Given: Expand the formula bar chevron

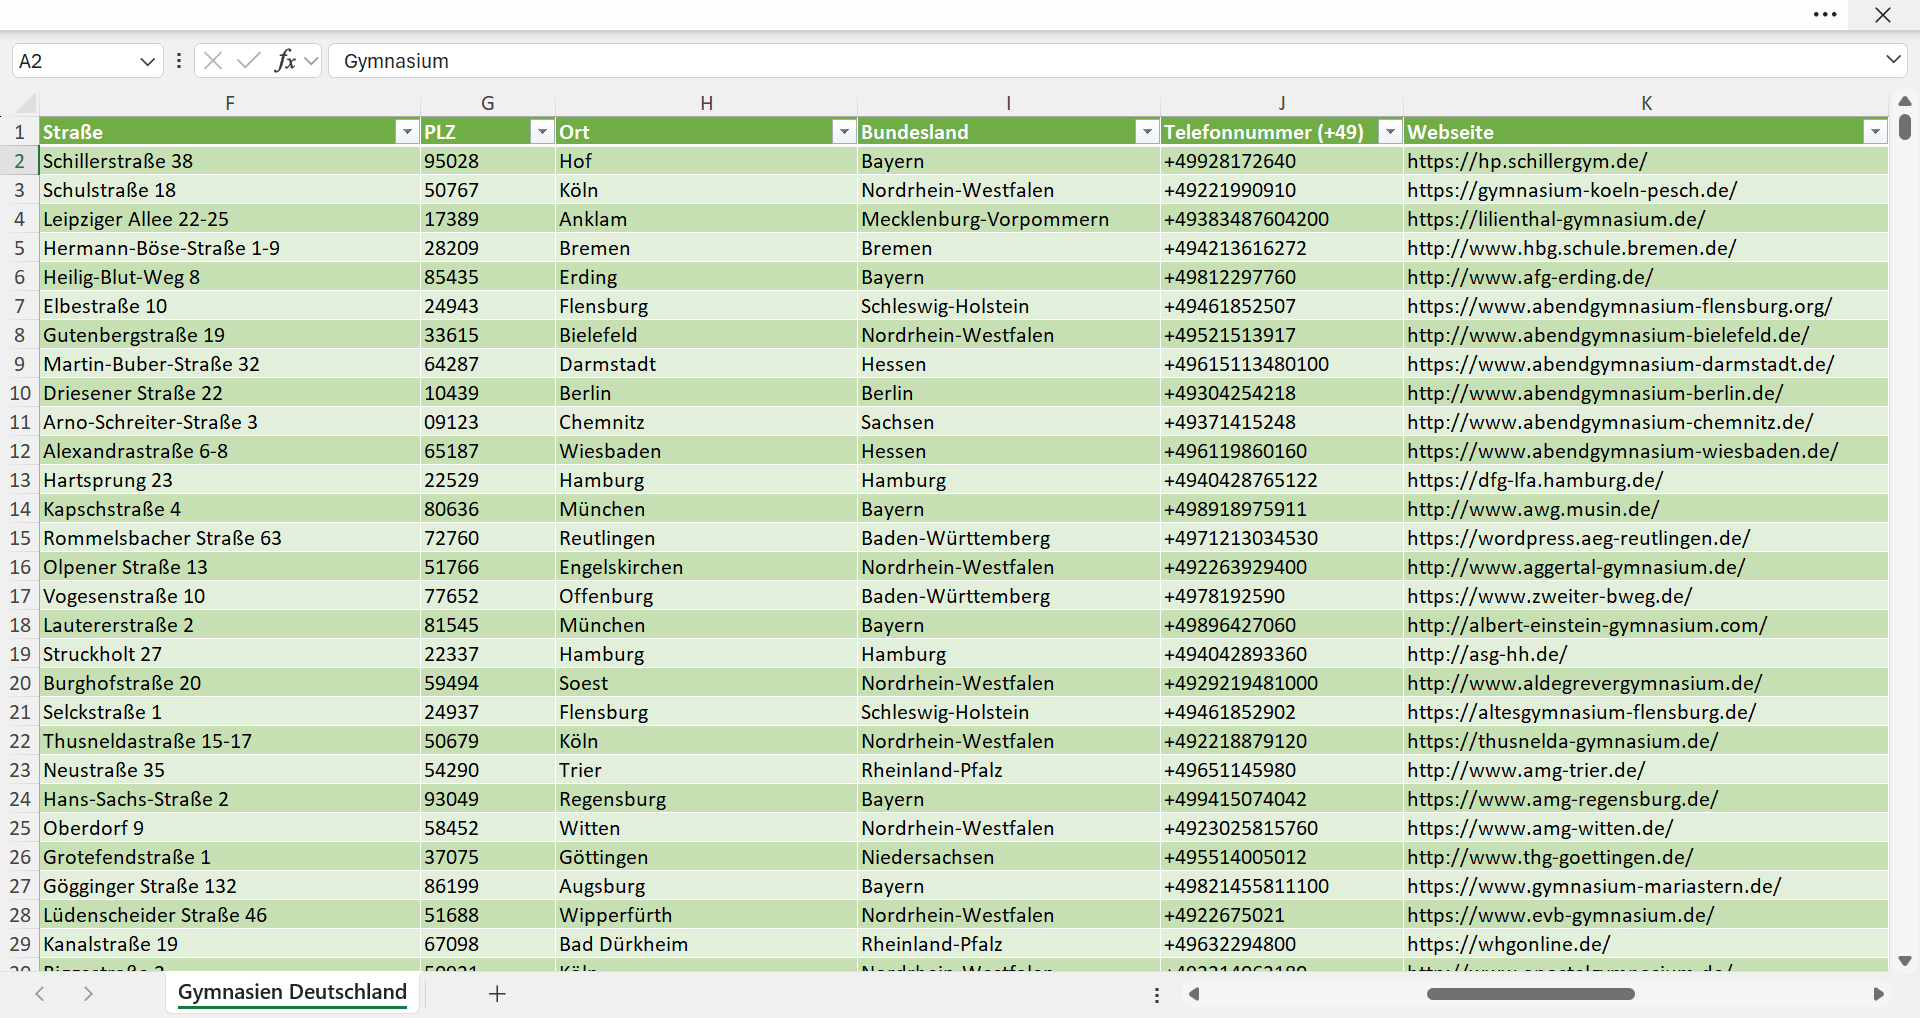Looking at the screenshot, I should [1893, 60].
